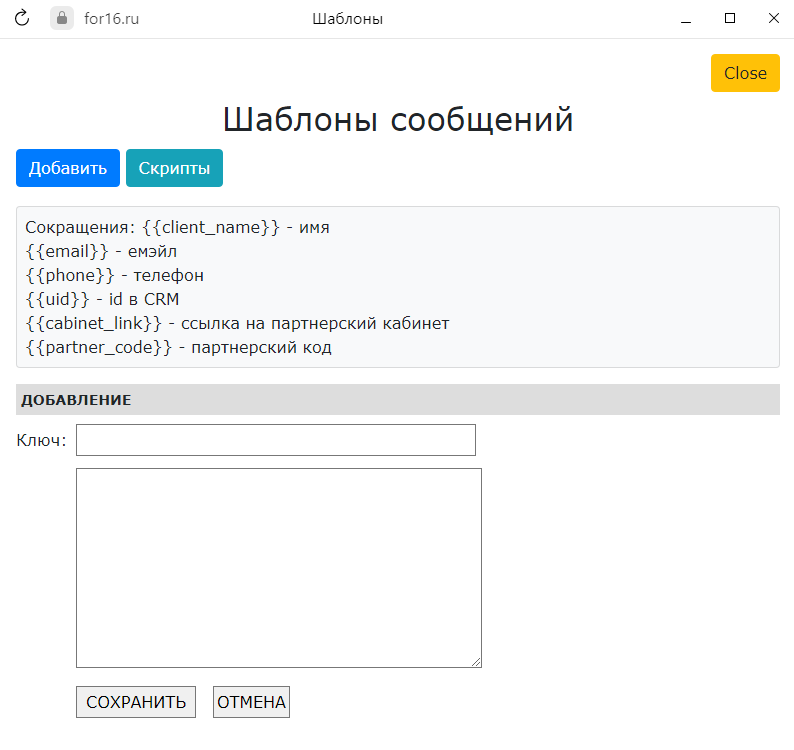Close the window with the X icon
794x750 pixels.
pos(773,18)
